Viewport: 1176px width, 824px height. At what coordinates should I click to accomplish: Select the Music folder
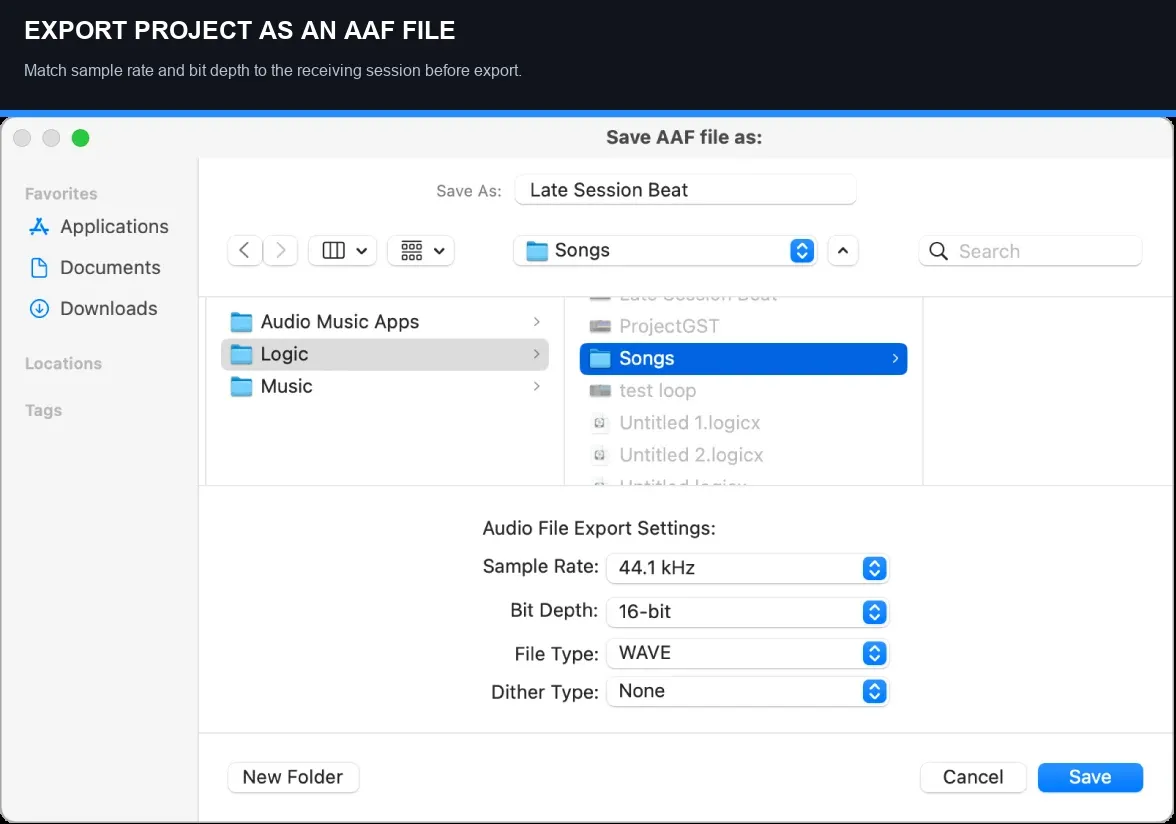(x=385, y=386)
